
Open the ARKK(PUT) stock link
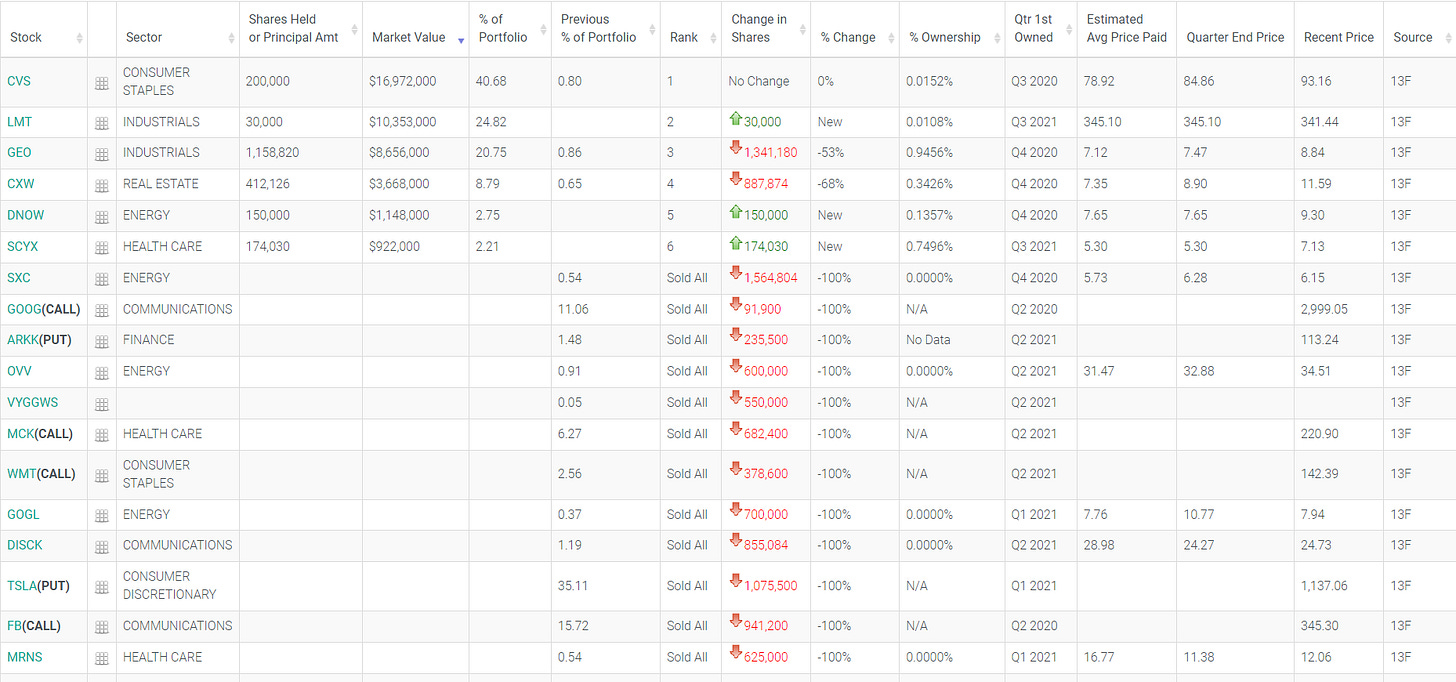coord(39,340)
